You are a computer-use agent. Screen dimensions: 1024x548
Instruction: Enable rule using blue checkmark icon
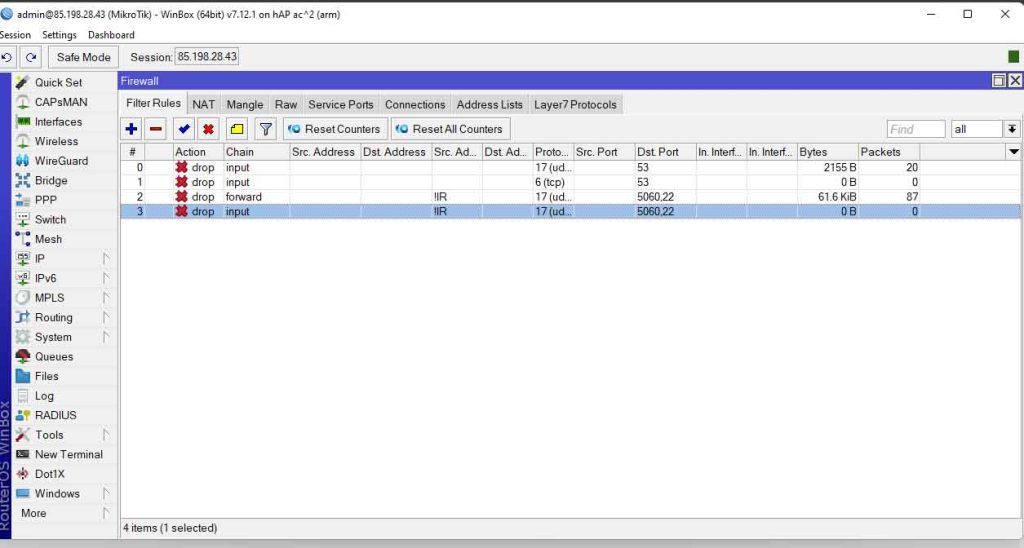[x=184, y=129]
